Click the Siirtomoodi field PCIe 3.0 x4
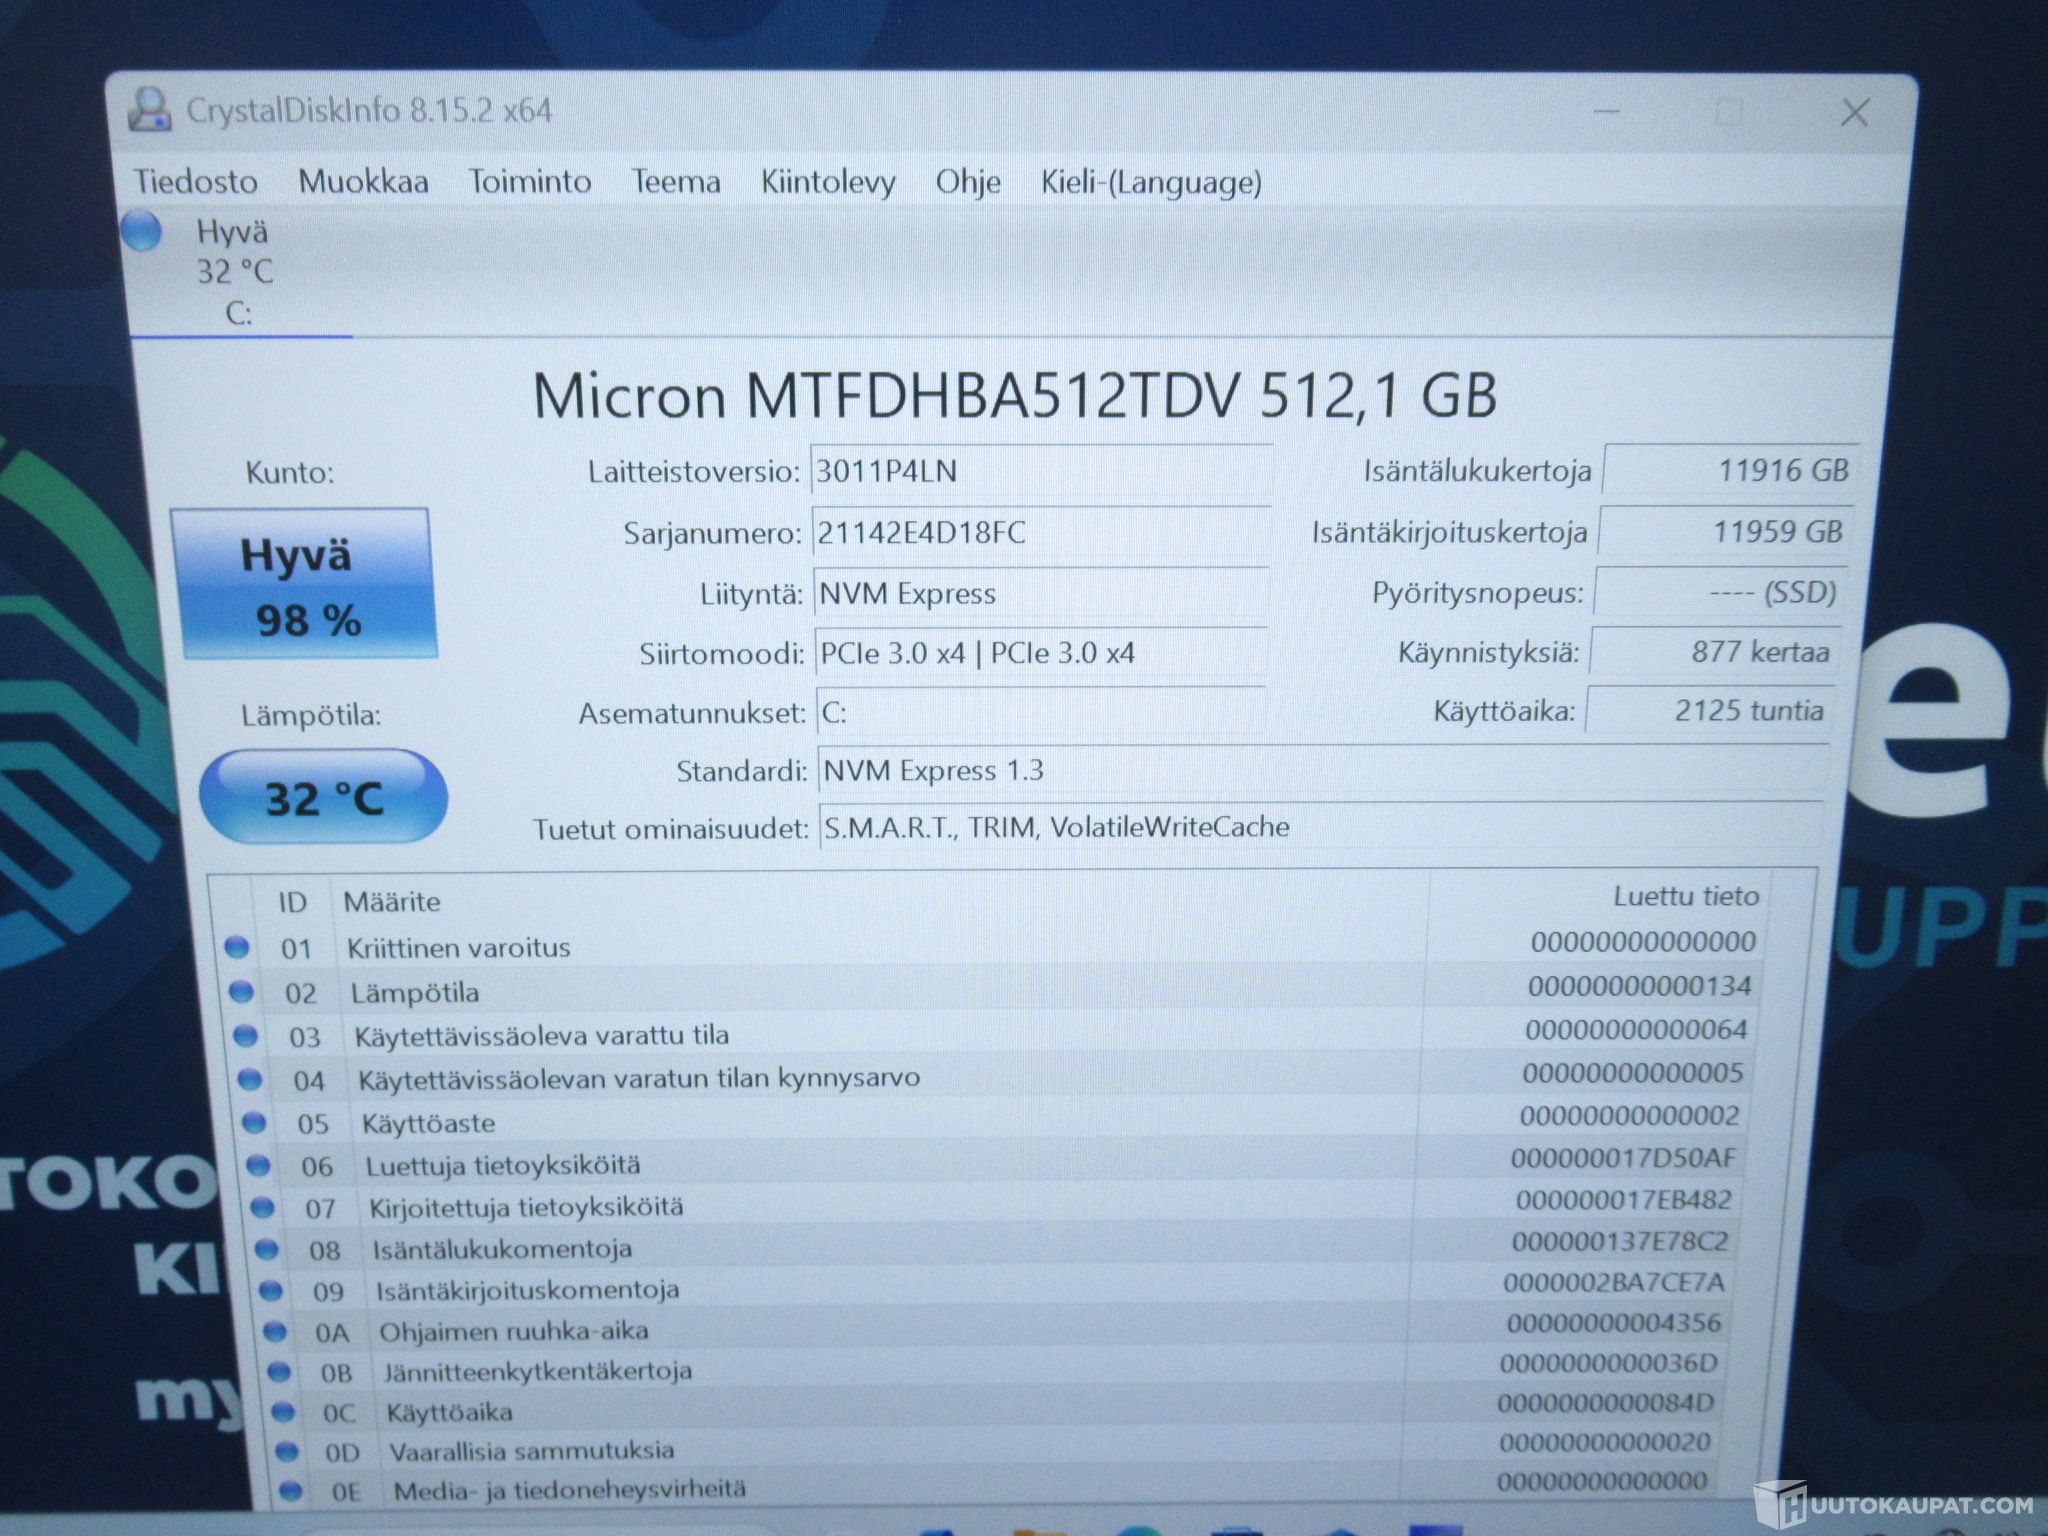 pyautogui.click(x=1041, y=653)
